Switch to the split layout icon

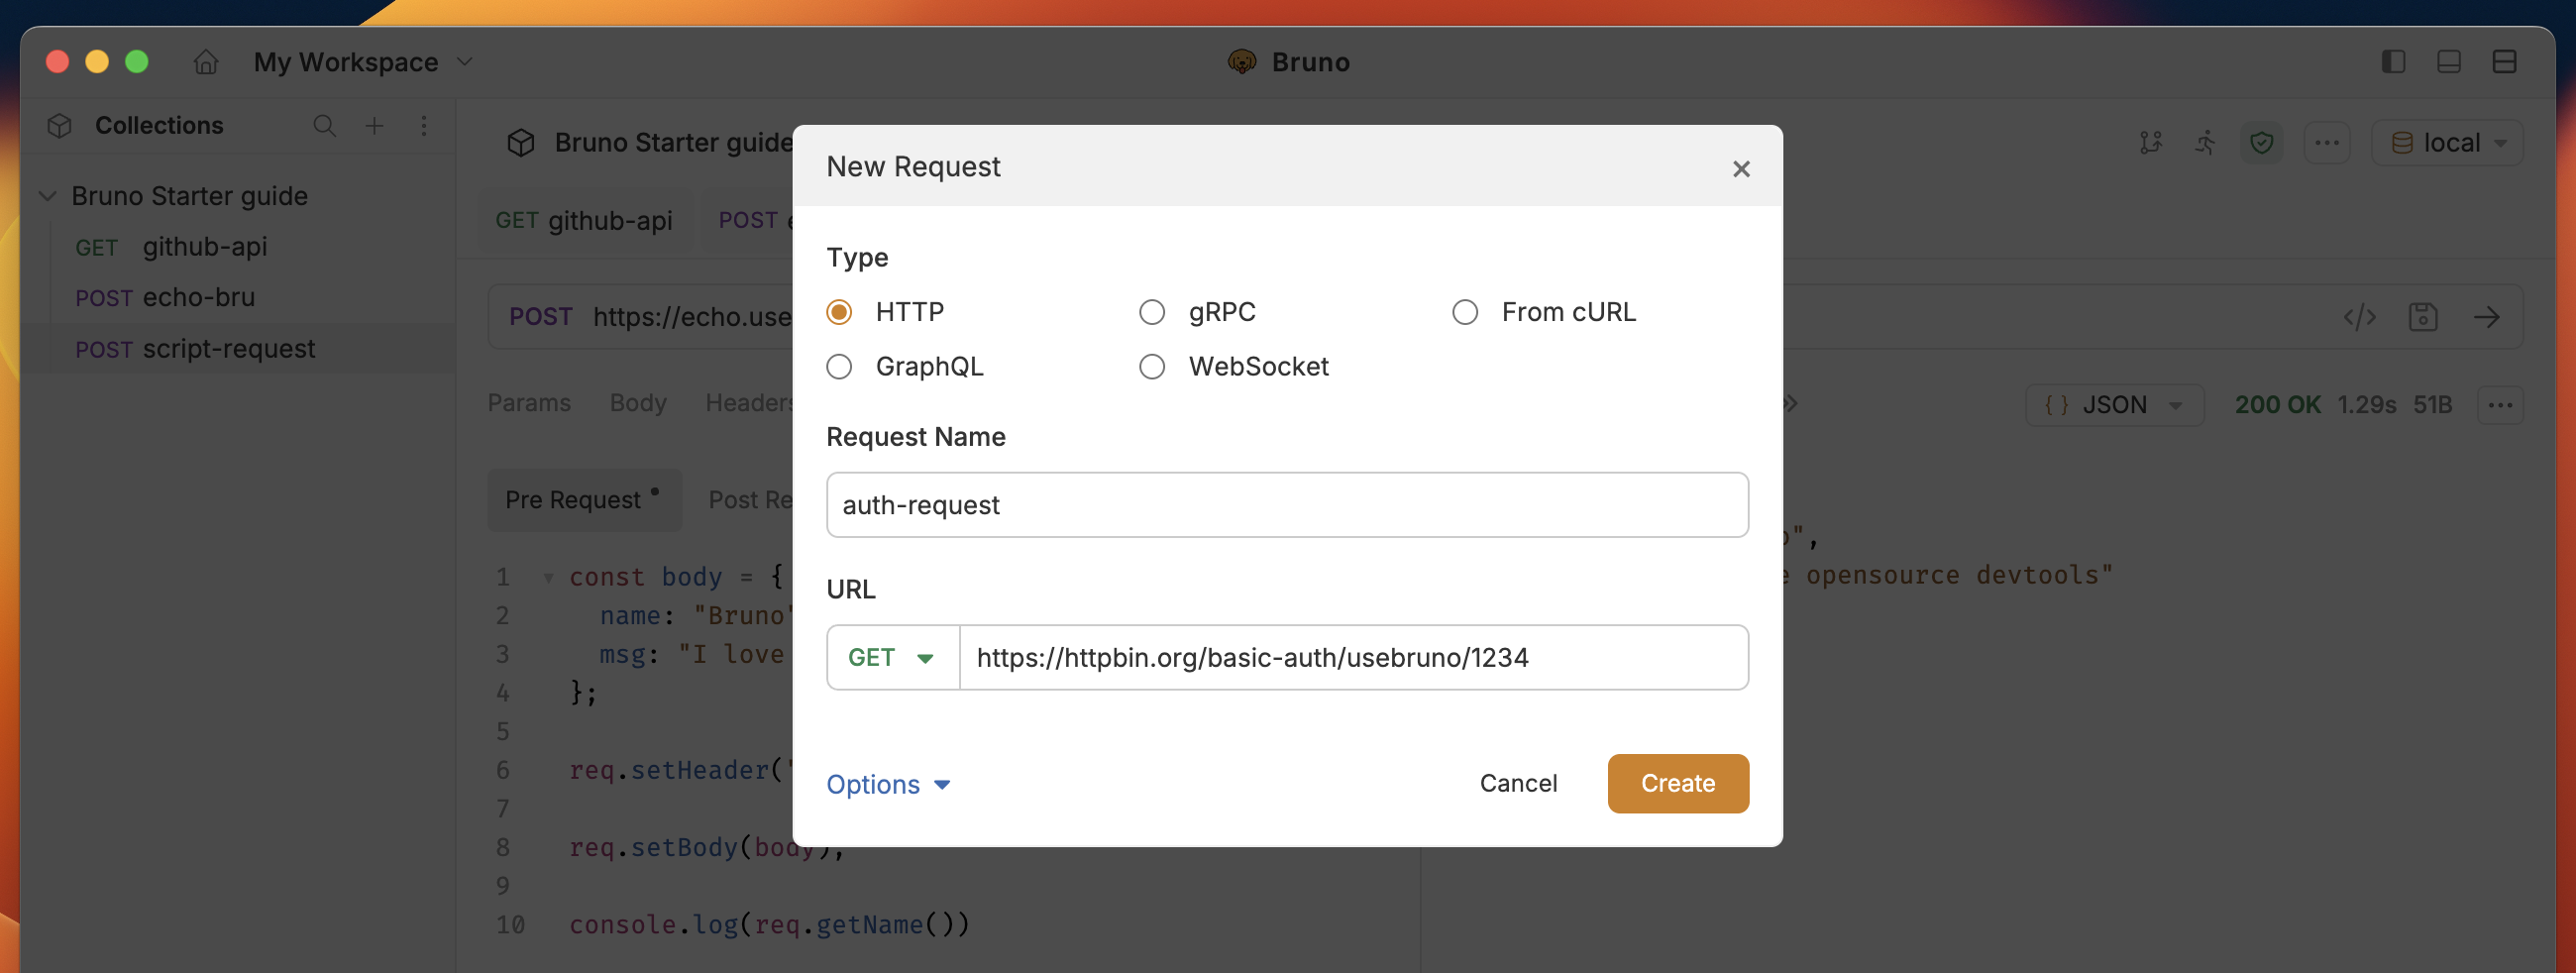[2504, 62]
